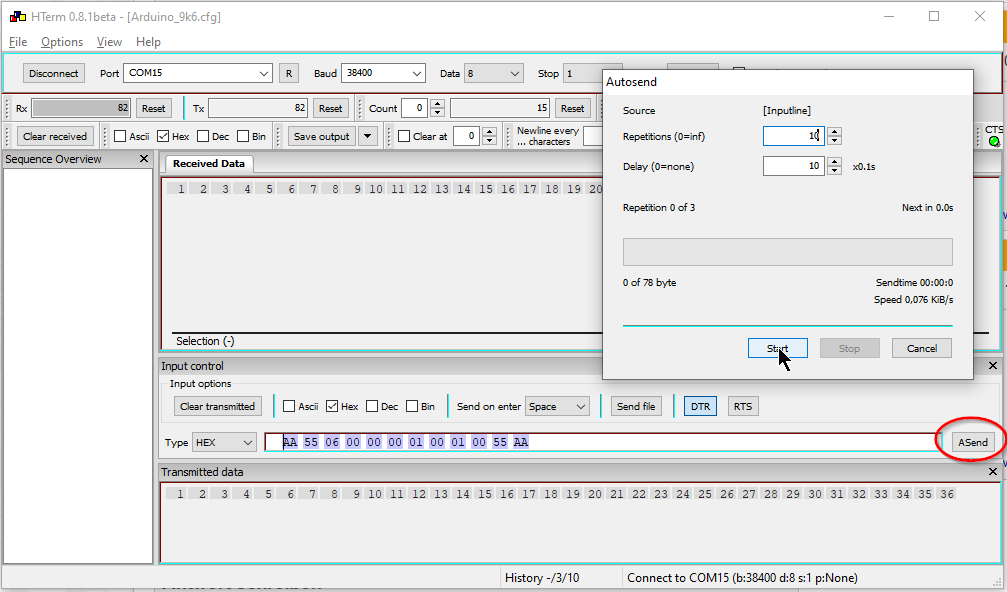Close the Transmitted data panel
The image size is (1007, 592).
[x=993, y=471]
